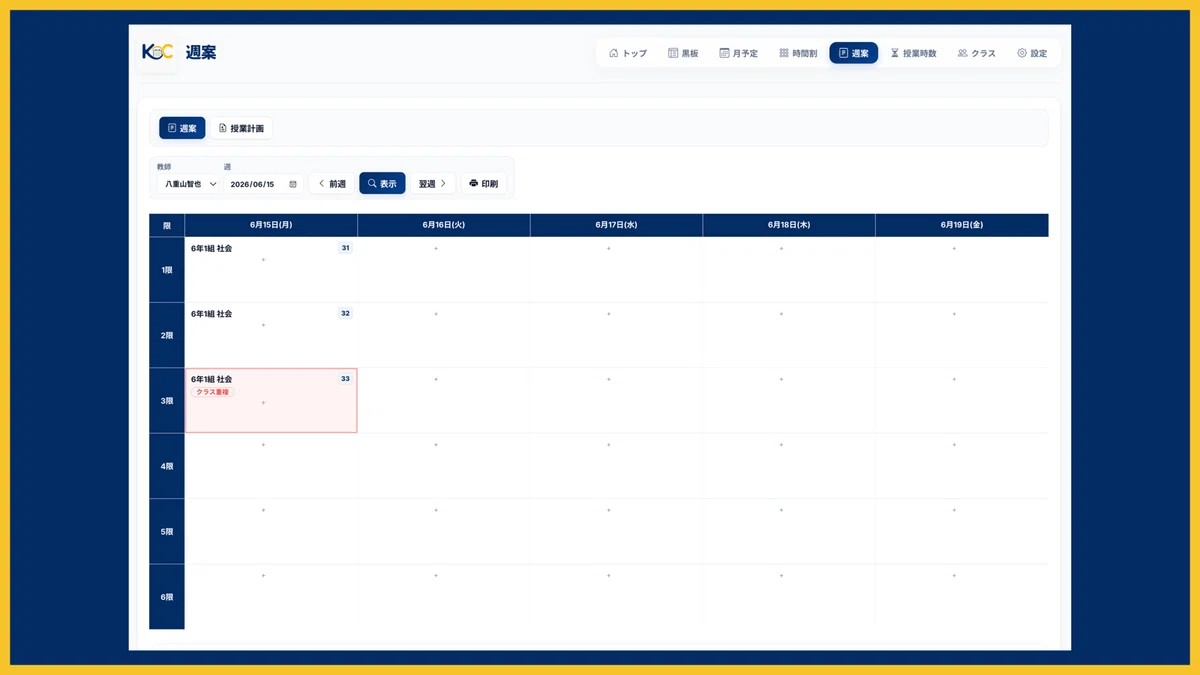Viewport: 1200px width, 675px height.
Task: Open the calendar picker icon in date field
Action: [x=293, y=184]
